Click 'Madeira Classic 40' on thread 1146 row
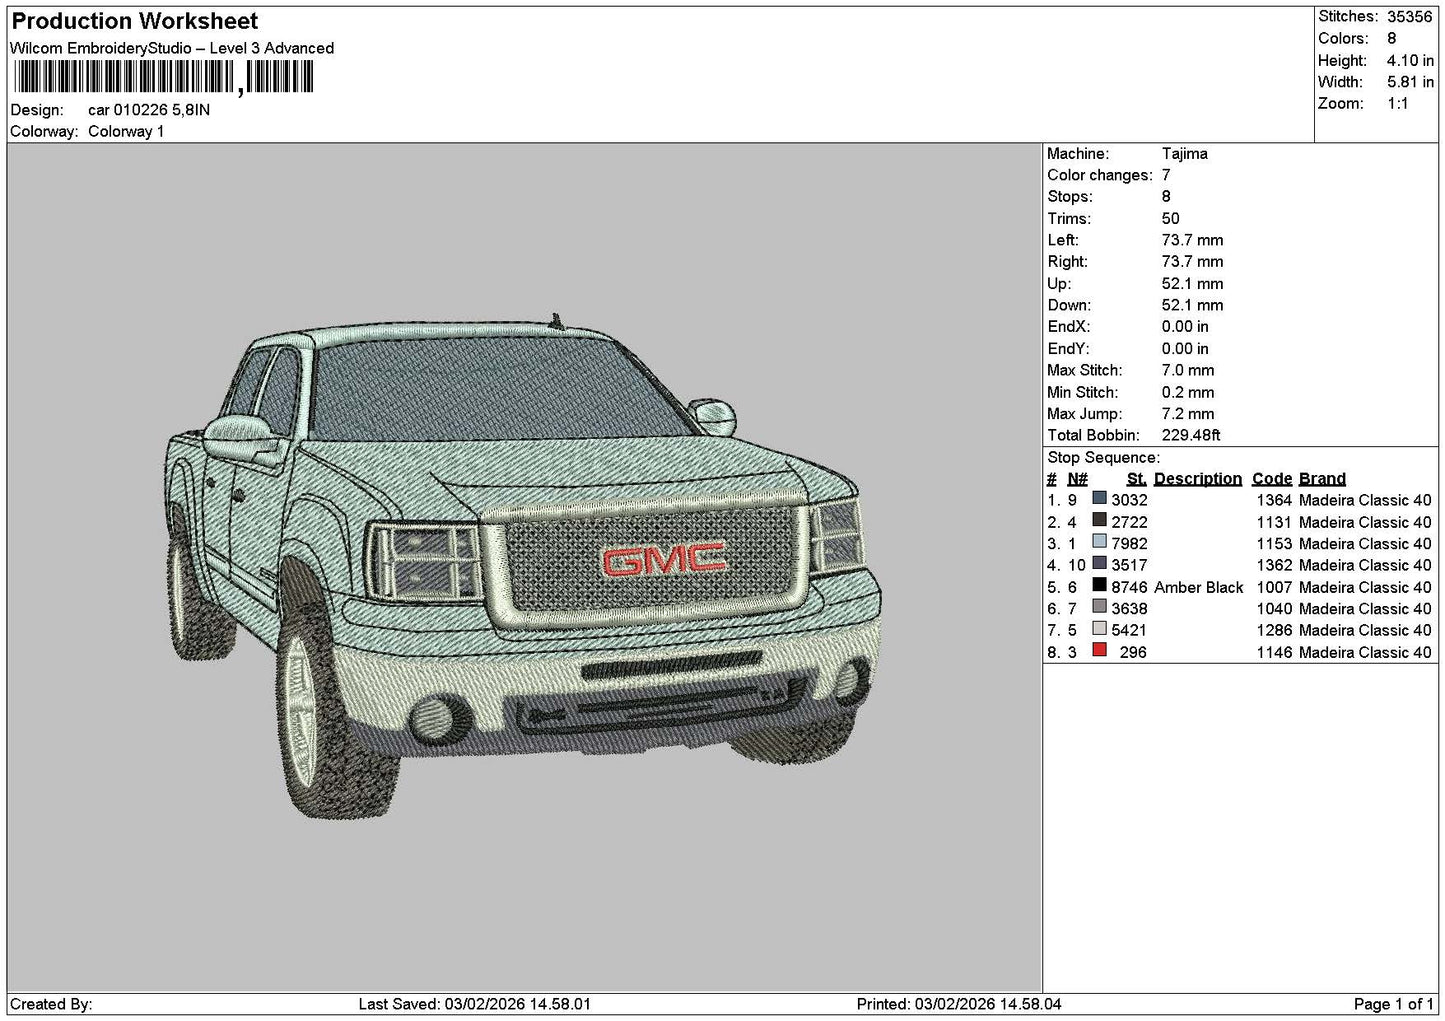Viewport: 1445px width, 1021px height. (x=1365, y=653)
